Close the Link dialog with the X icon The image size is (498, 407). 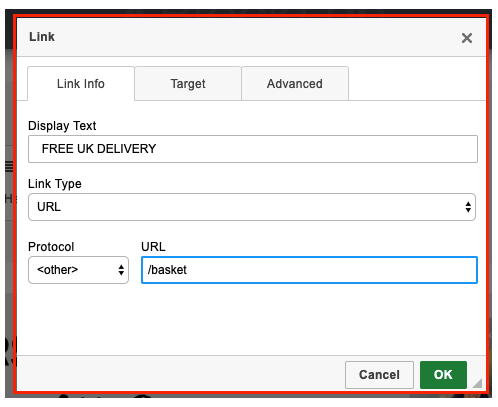click(467, 38)
